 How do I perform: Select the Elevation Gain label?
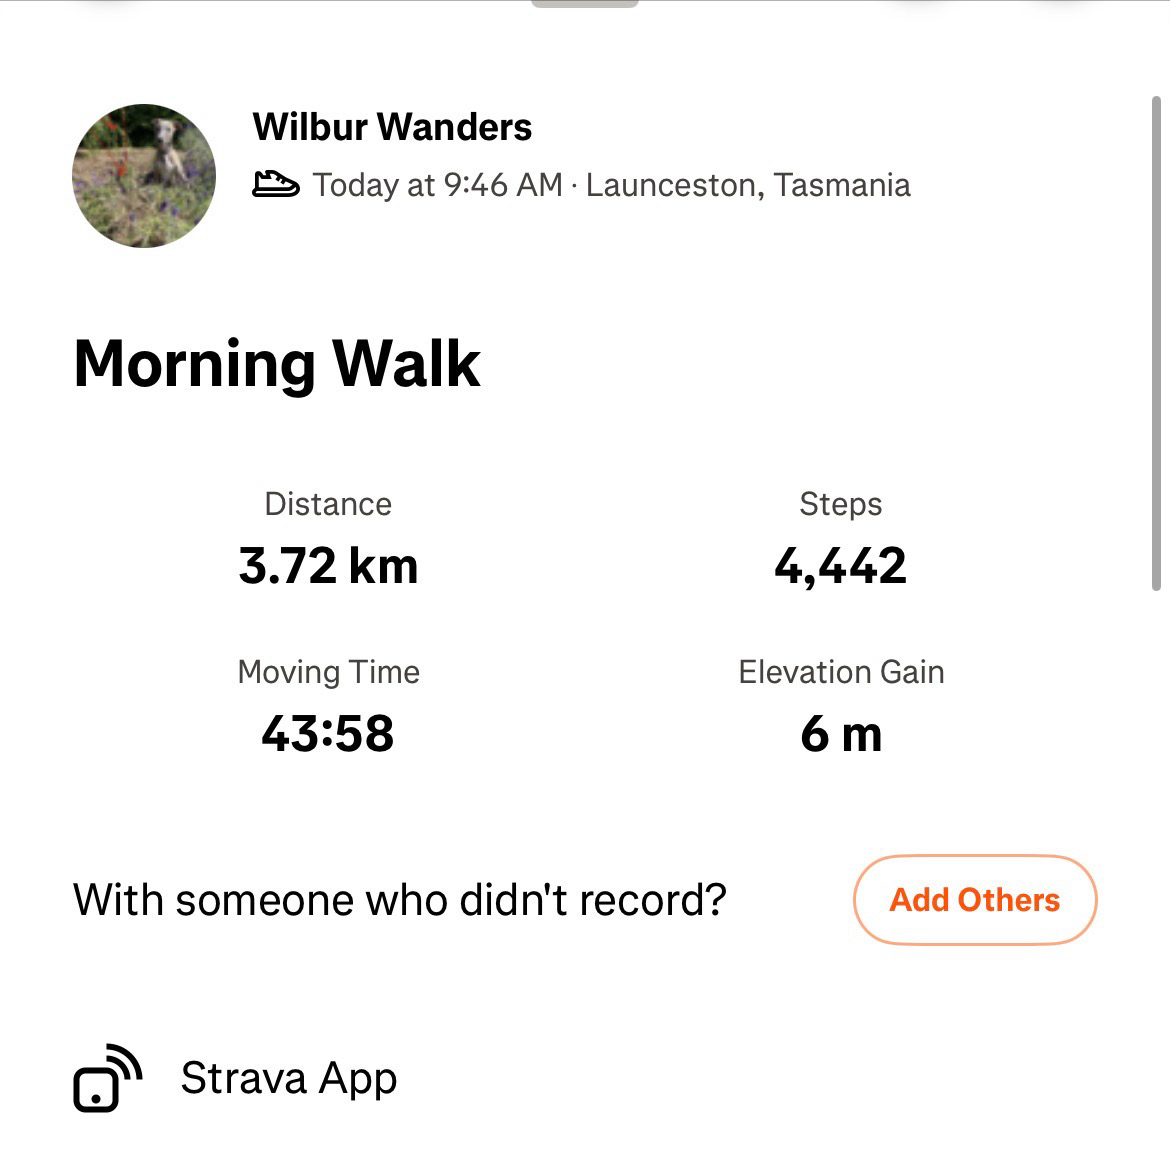coord(841,672)
